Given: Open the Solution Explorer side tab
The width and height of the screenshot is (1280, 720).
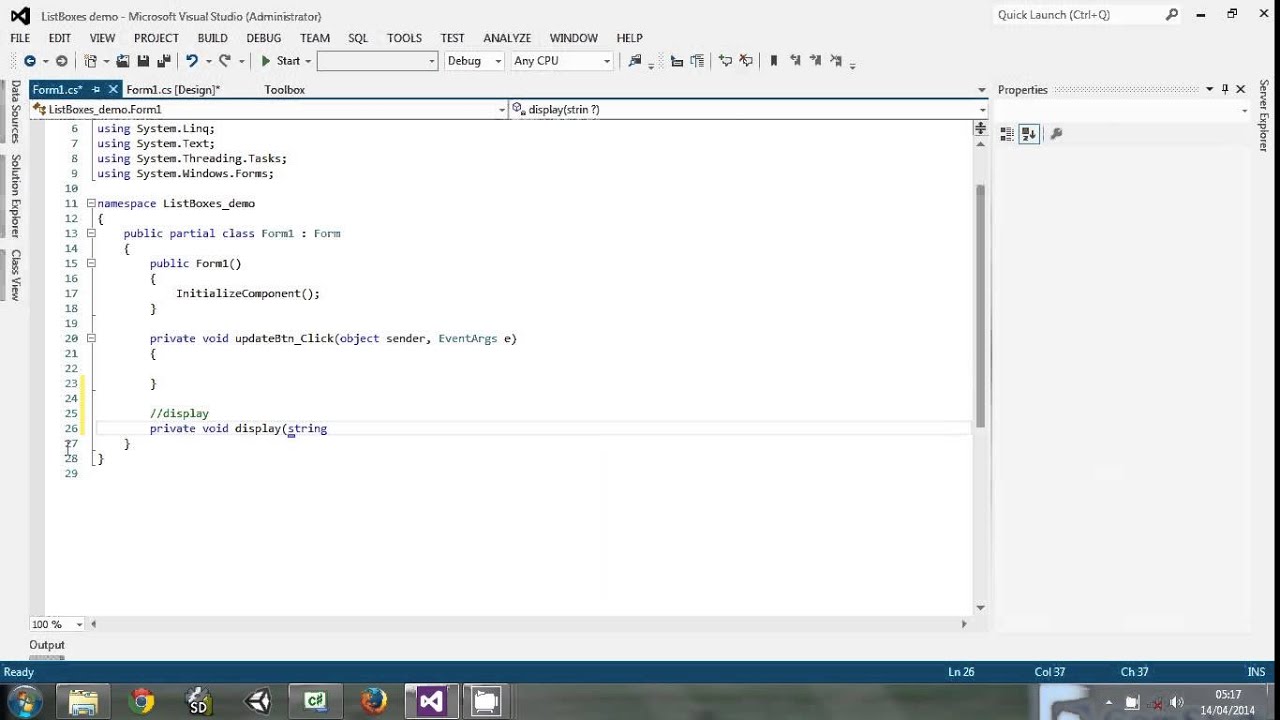Looking at the screenshot, I should [x=15, y=196].
